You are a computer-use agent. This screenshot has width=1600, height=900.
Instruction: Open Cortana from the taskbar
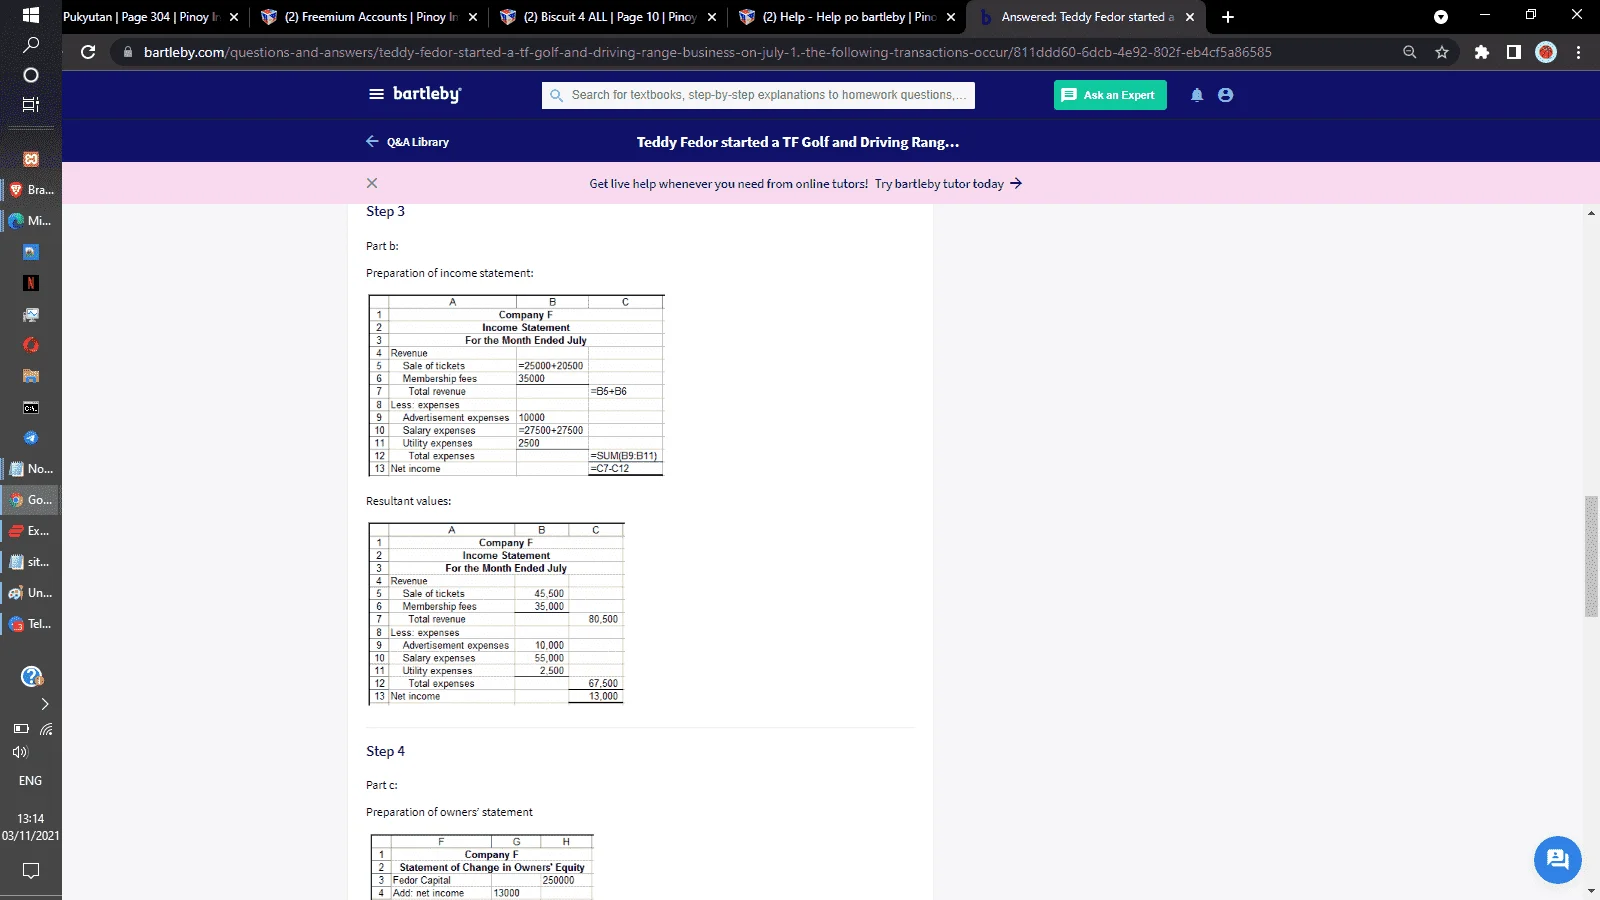[31, 75]
